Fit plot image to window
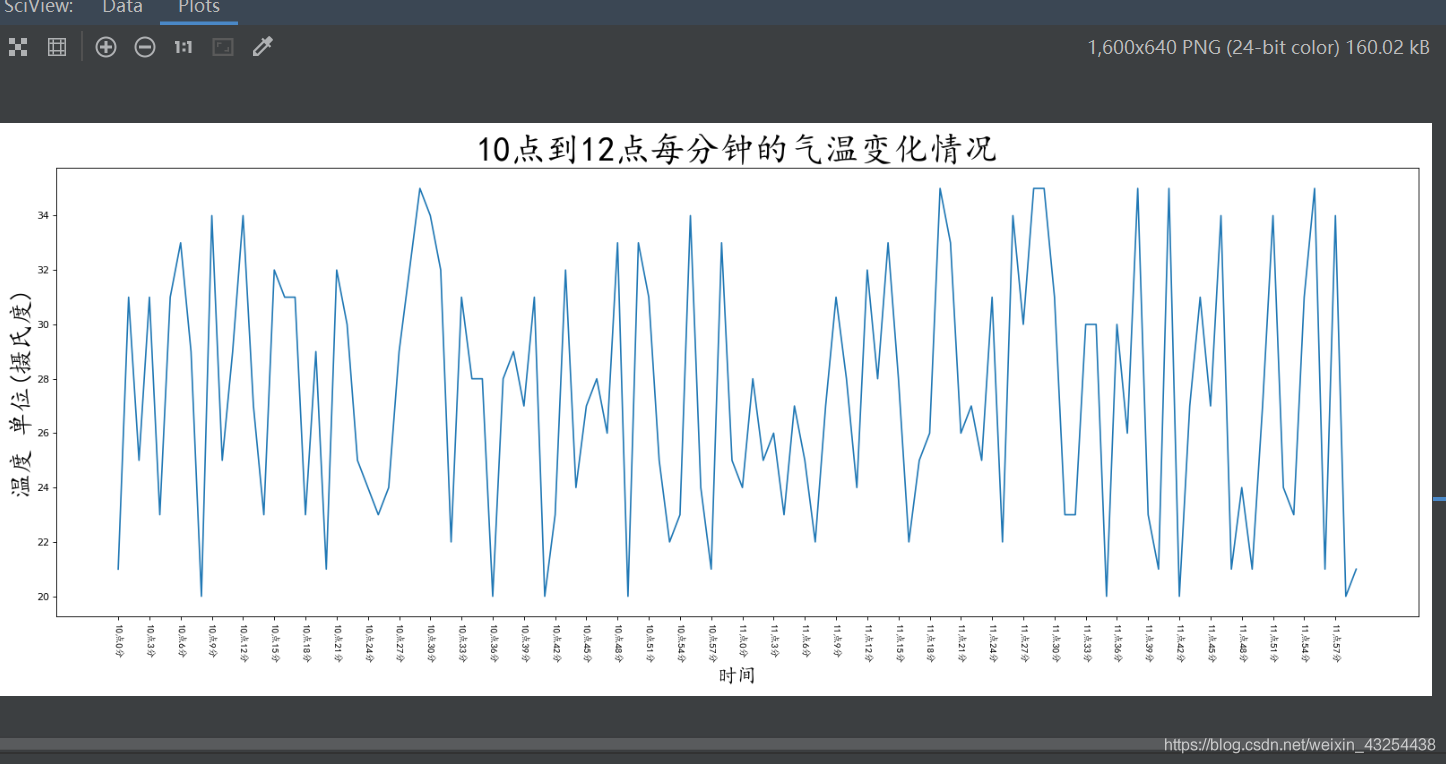The height and width of the screenshot is (764, 1446). point(223,47)
